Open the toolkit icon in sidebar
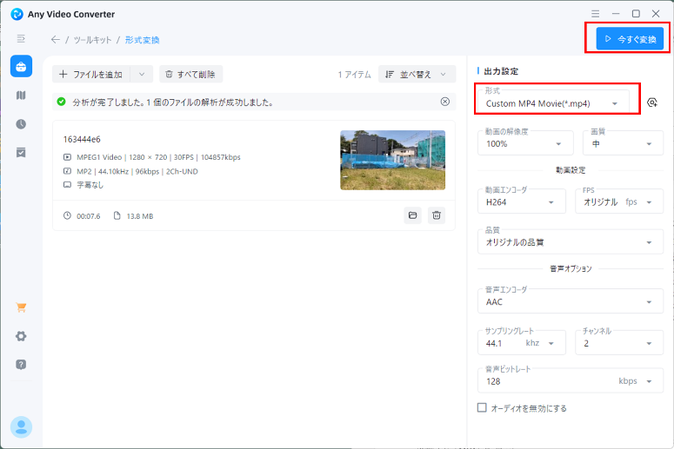Viewport: 674px width, 449px height. (21, 67)
